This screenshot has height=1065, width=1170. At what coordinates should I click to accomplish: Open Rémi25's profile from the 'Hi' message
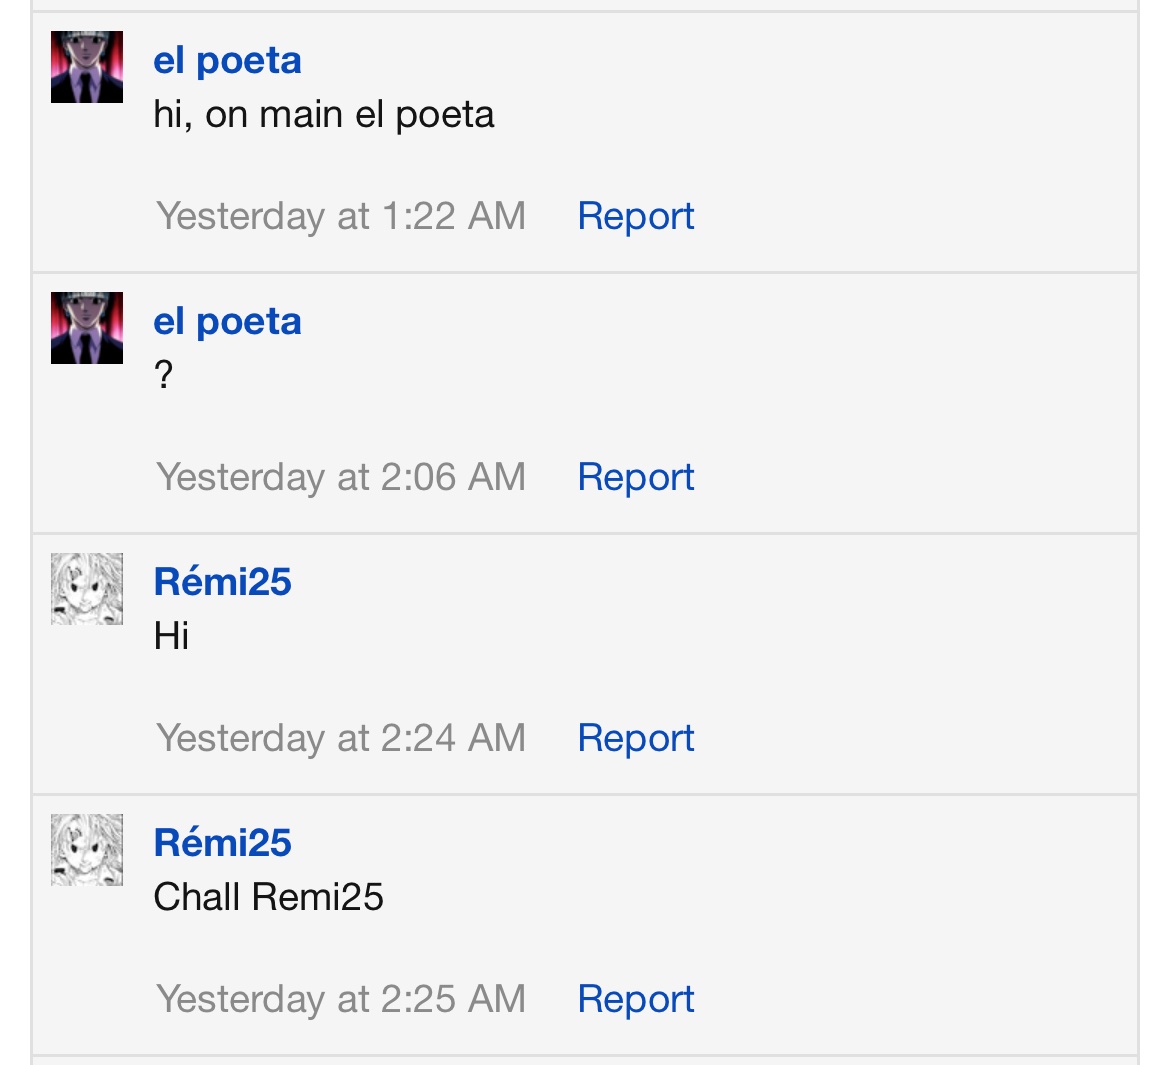pyautogui.click(x=222, y=582)
